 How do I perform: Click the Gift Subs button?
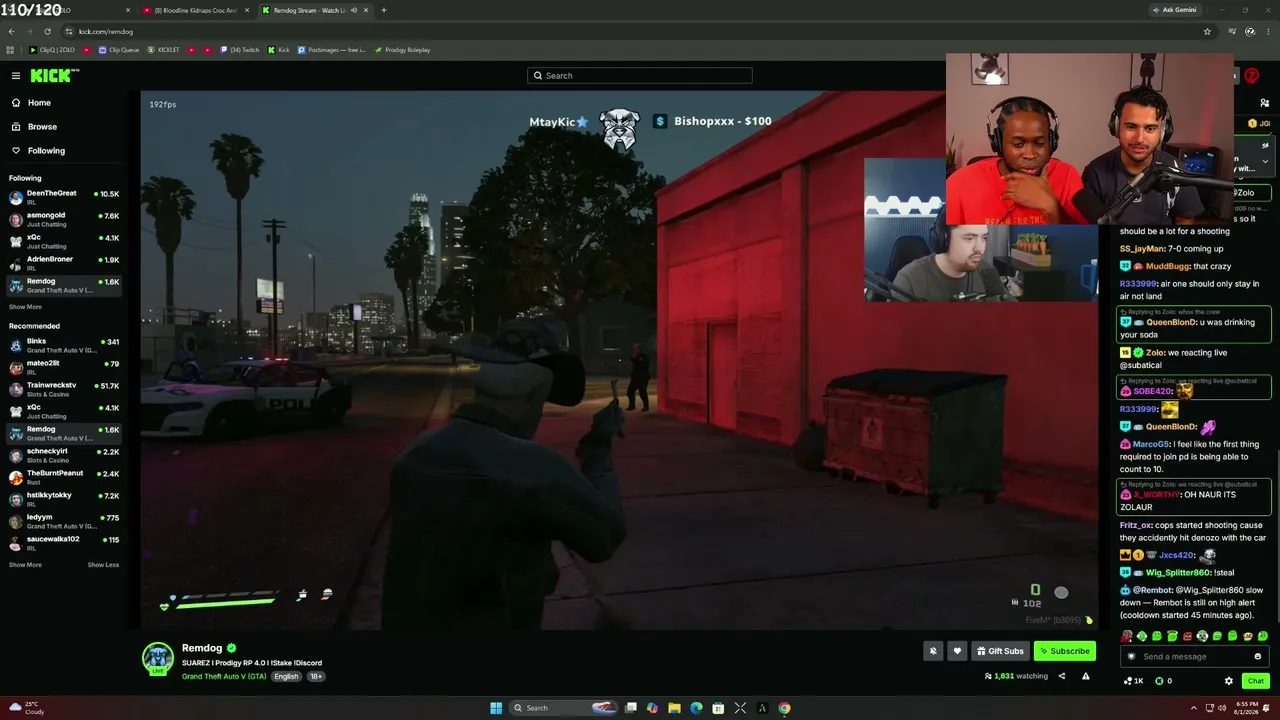tap(1000, 651)
